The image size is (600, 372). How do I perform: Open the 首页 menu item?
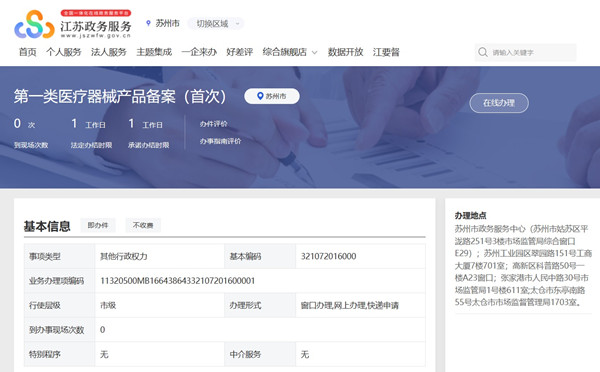pos(28,52)
